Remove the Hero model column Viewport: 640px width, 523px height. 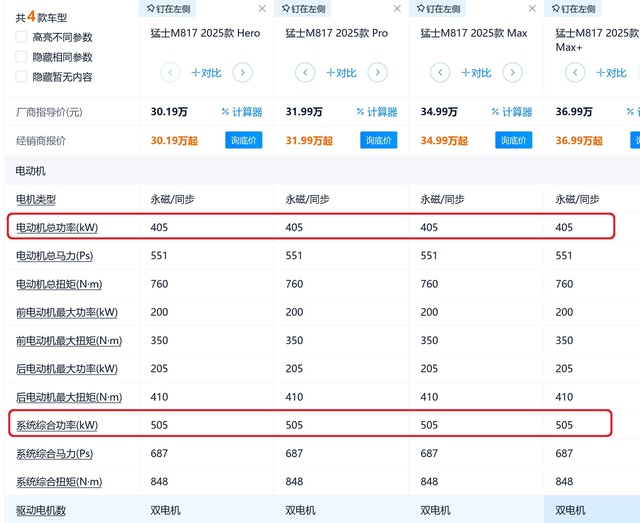[262, 9]
